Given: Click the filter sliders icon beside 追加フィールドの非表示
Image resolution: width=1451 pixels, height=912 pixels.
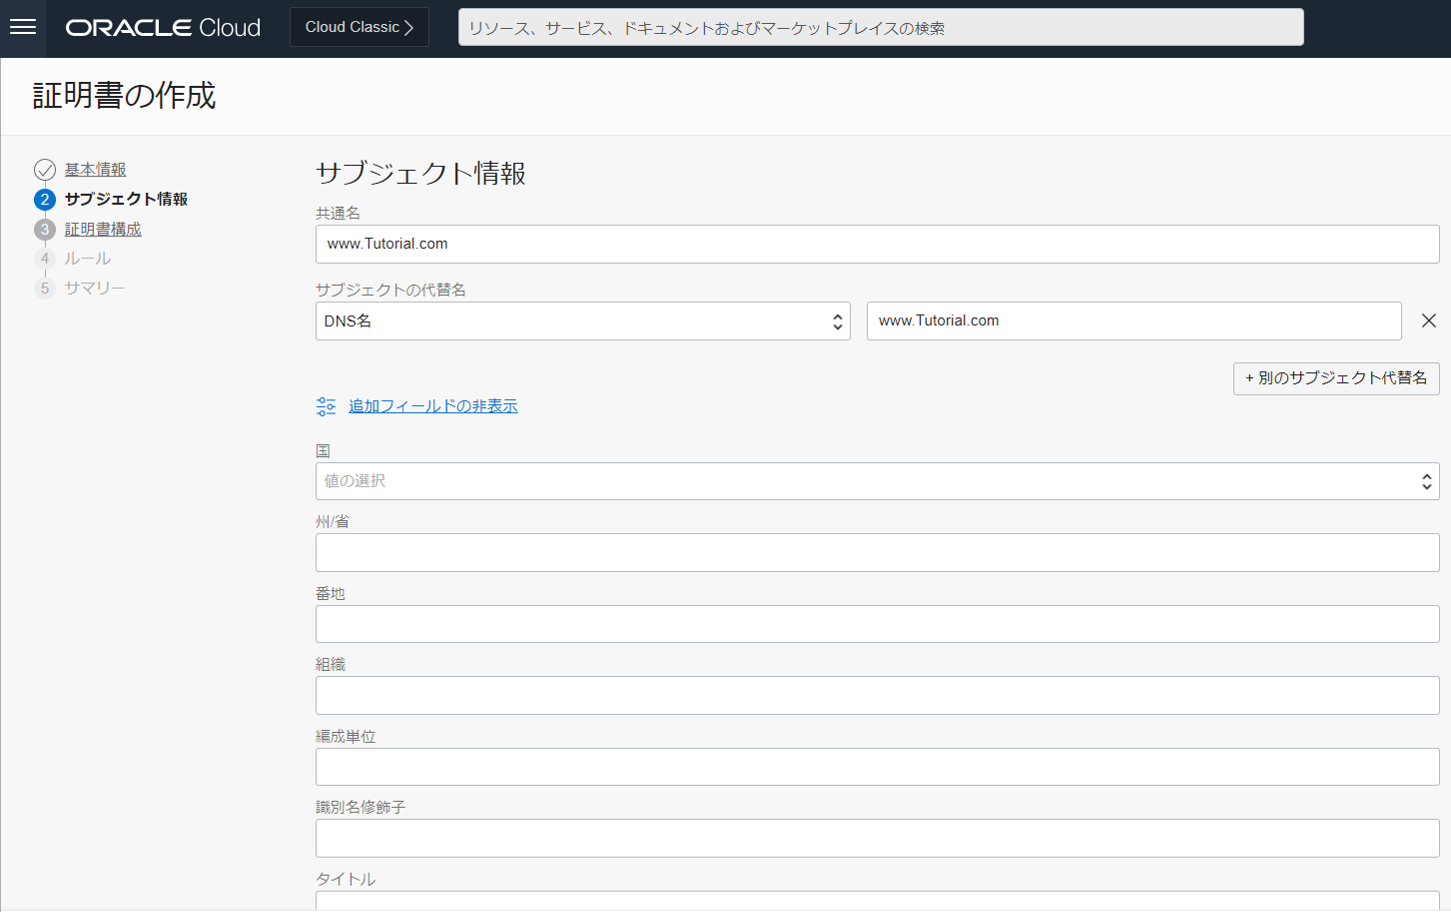Looking at the screenshot, I should coord(326,406).
